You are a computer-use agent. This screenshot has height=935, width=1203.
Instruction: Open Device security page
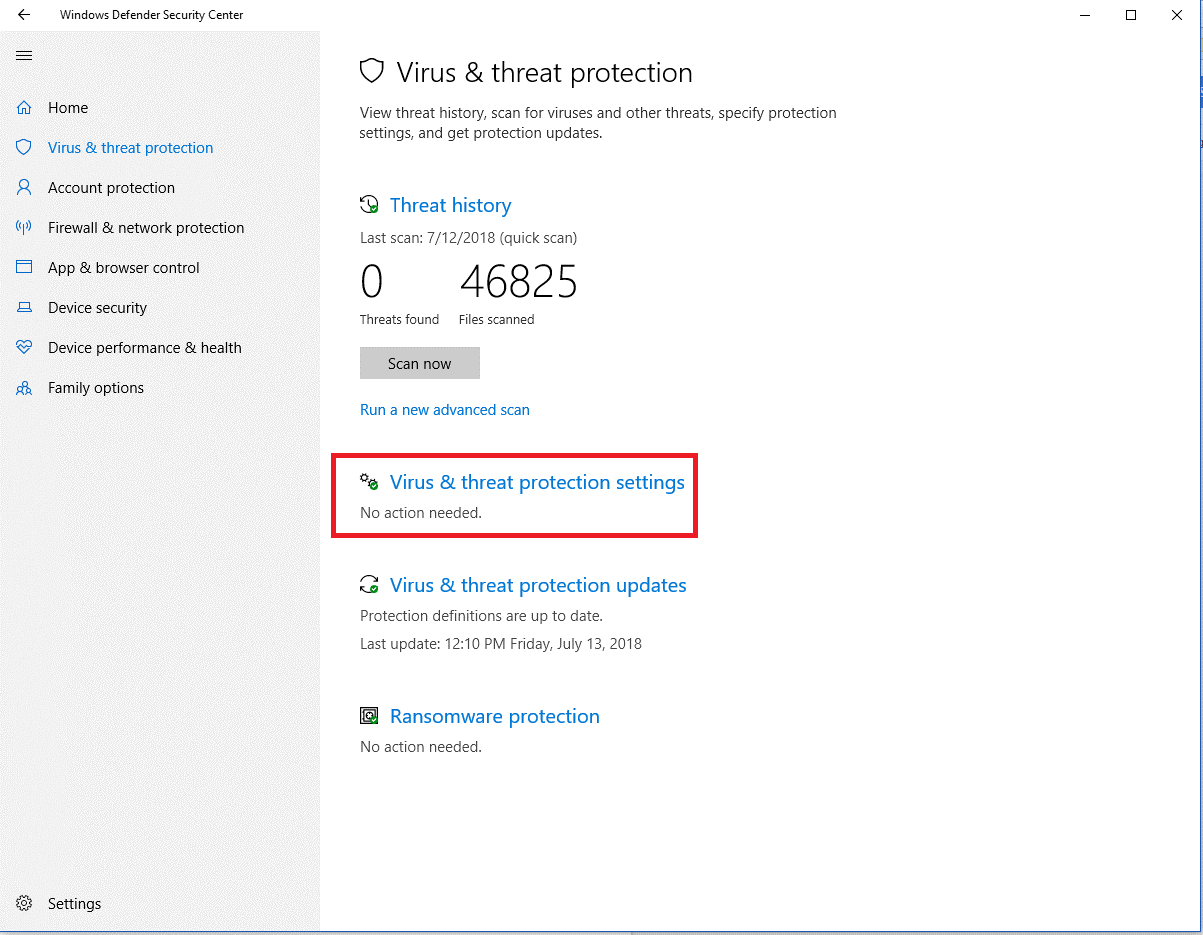(x=97, y=308)
